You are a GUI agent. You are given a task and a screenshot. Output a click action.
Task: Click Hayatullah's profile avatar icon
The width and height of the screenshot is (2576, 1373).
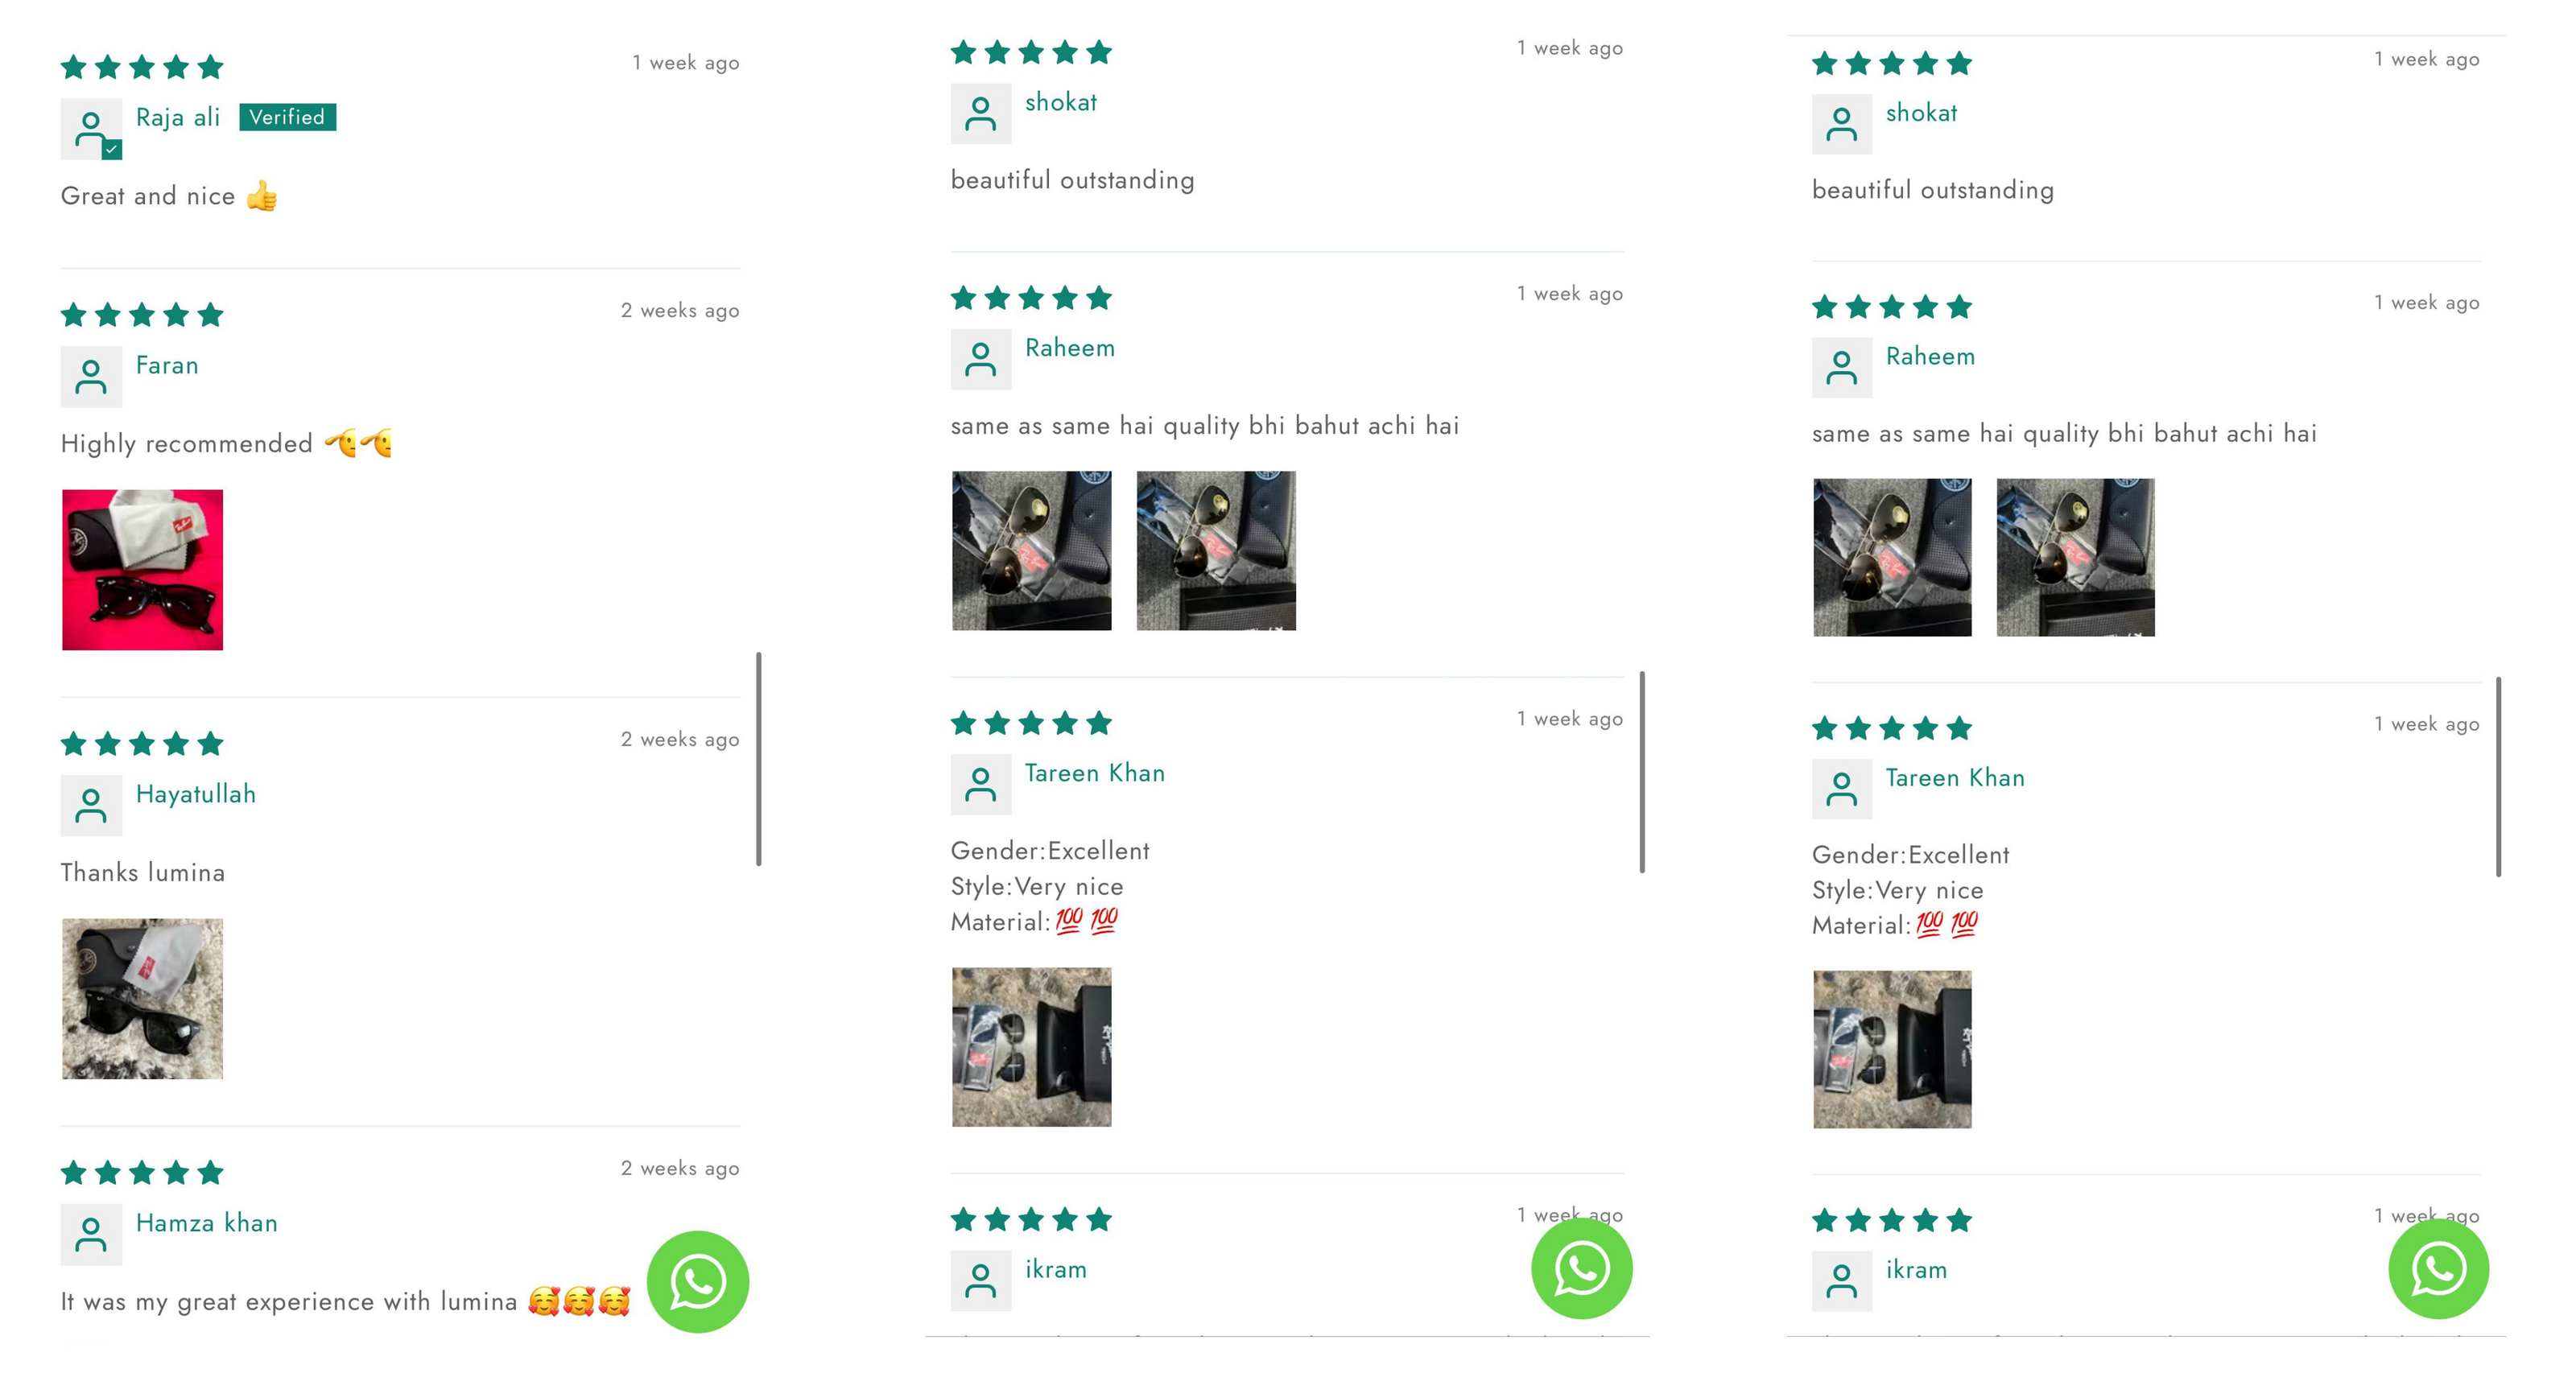coord(91,805)
